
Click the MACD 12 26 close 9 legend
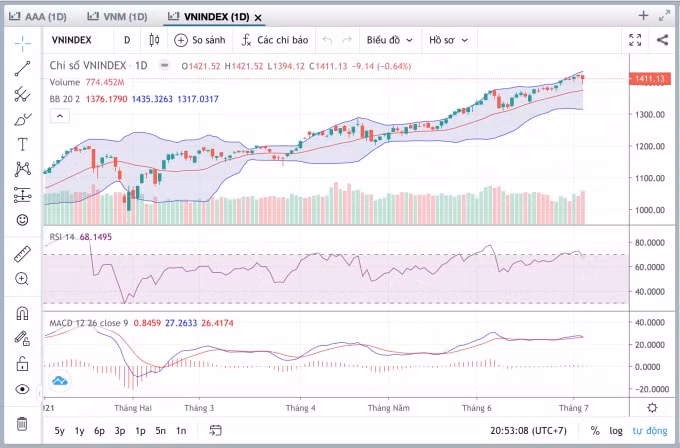[89, 323]
